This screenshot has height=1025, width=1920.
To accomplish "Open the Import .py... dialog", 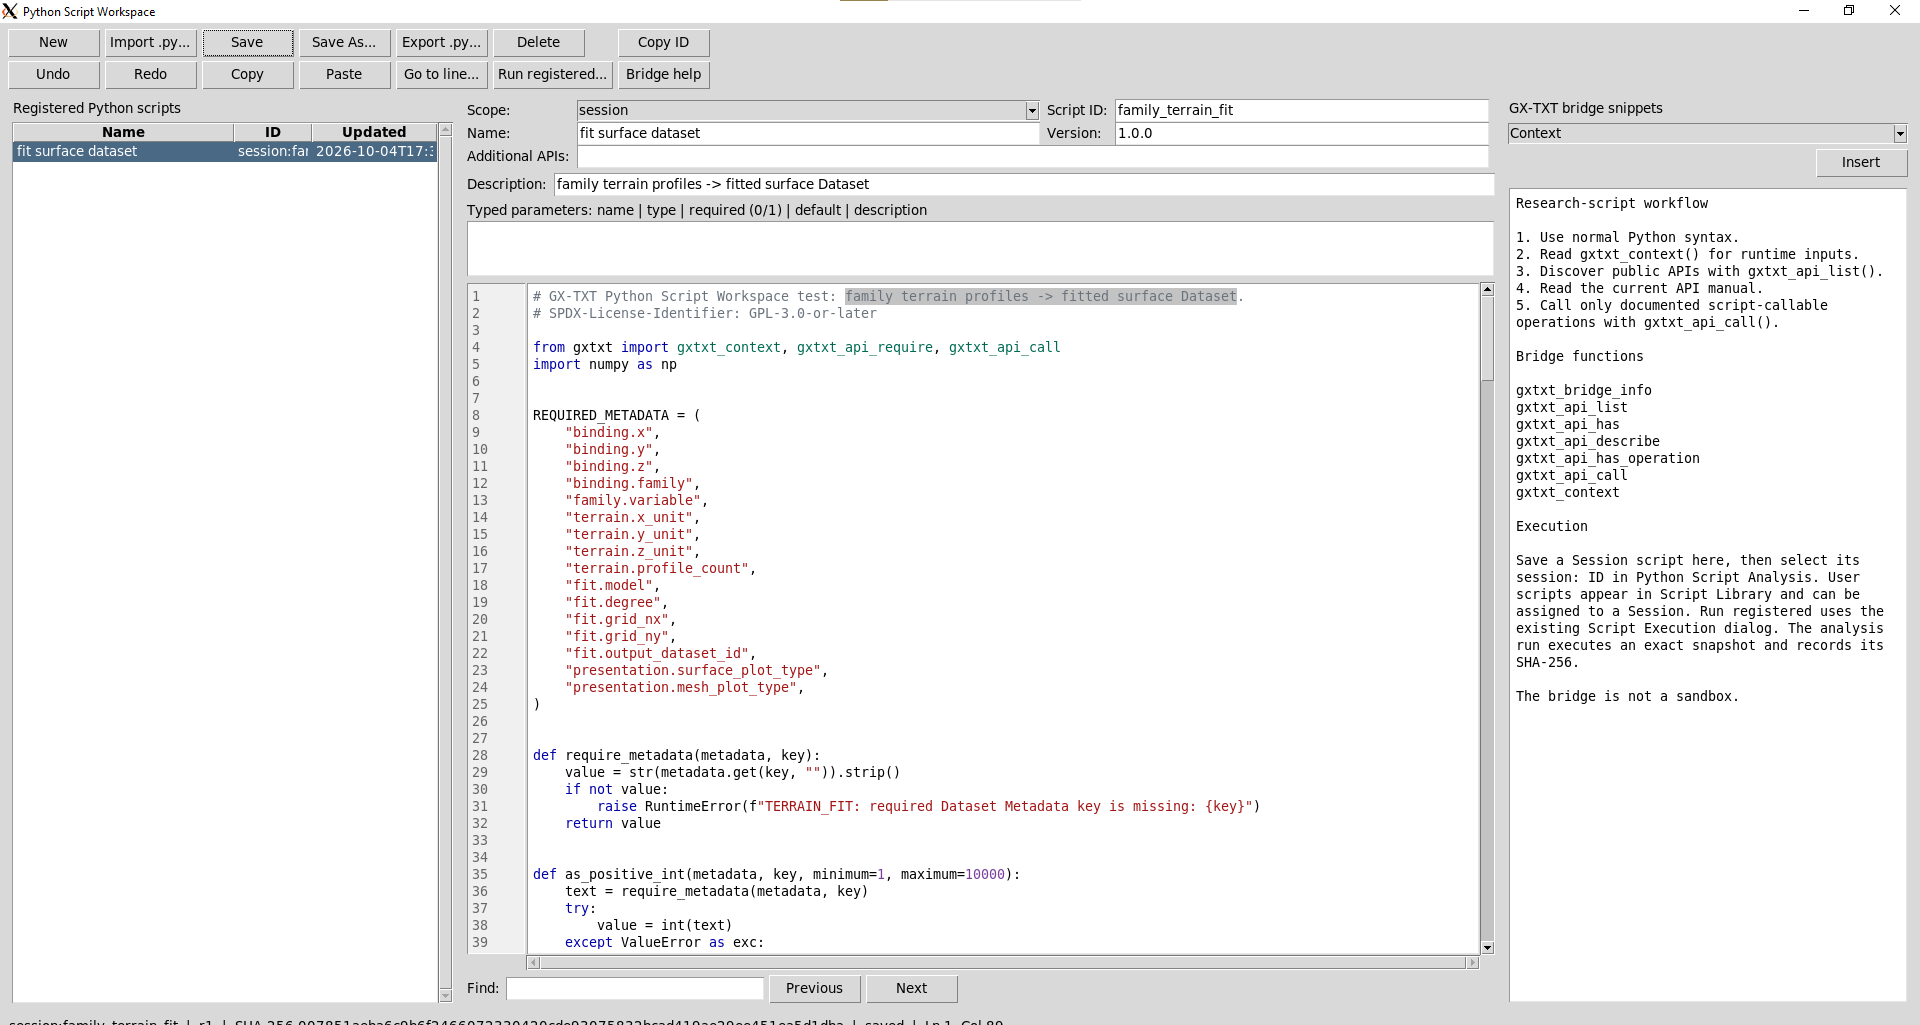I will 150,42.
